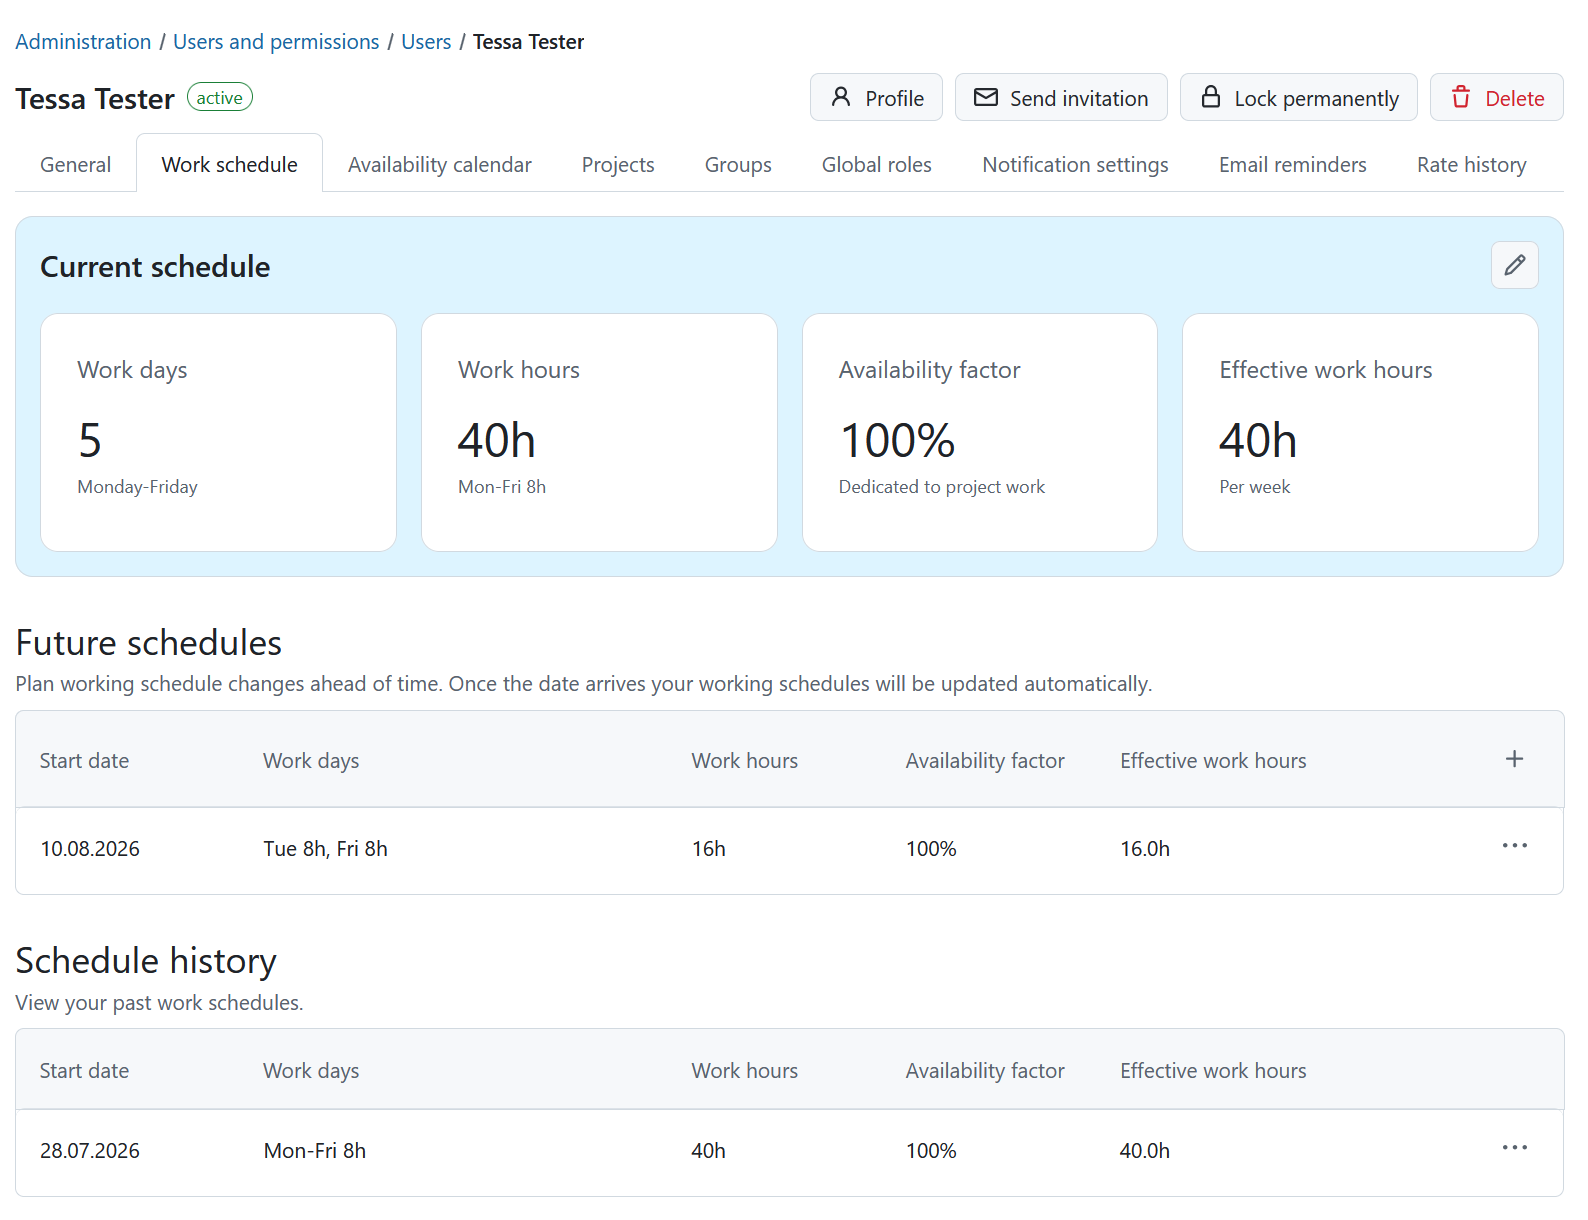Open the options menu for 10.08.2026 schedule row
Screen dimensions: 1588x1220
1514,846
